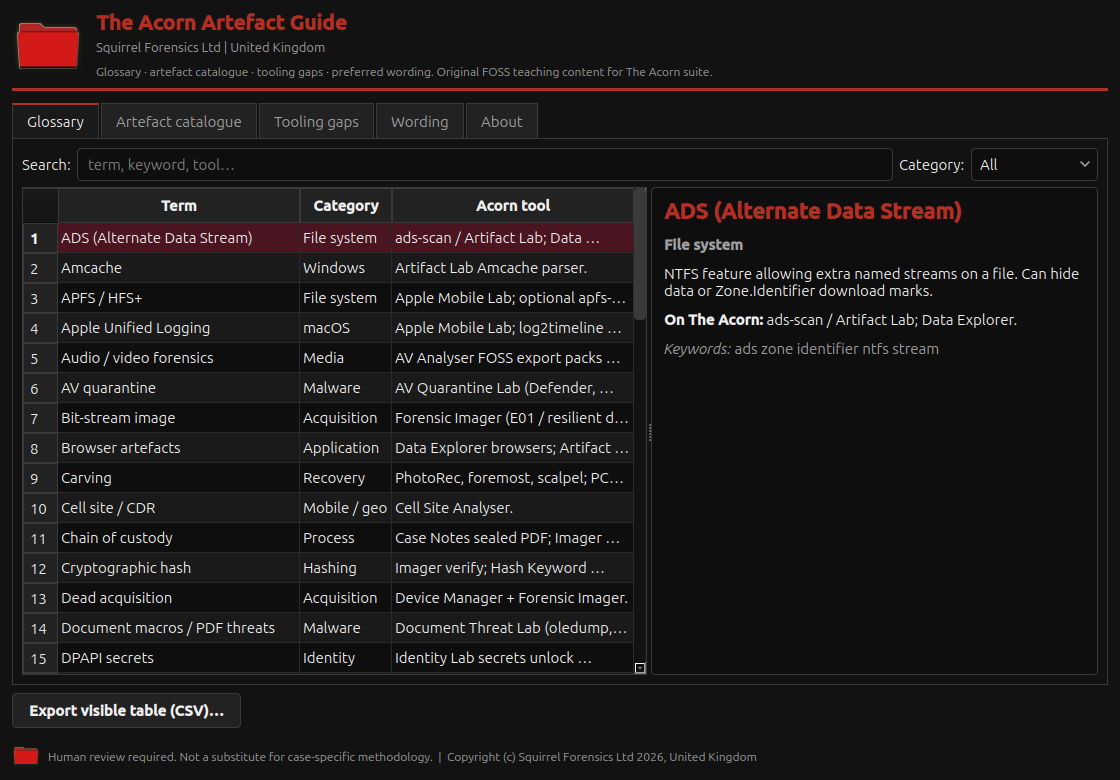Sort by Acorn tool column header
The height and width of the screenshot is (780, 1120).
[513, 206]
